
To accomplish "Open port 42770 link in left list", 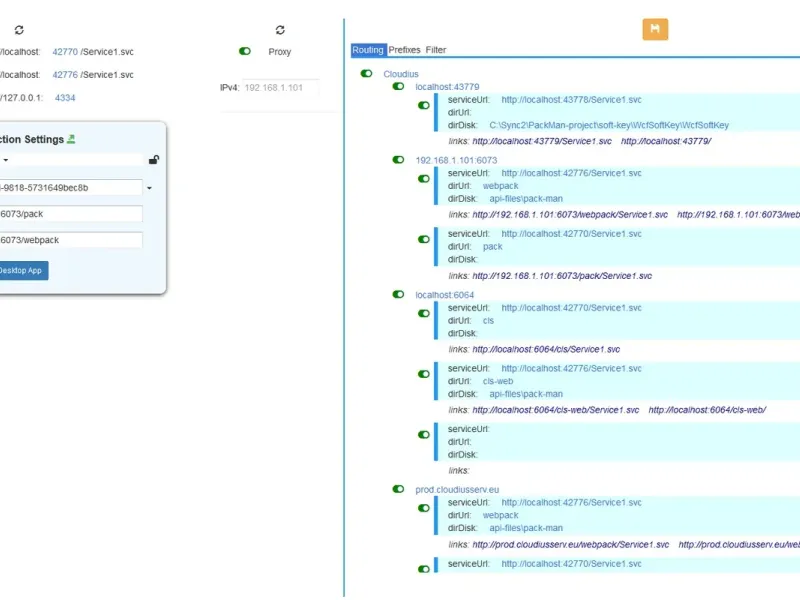I will coord(65,52).
